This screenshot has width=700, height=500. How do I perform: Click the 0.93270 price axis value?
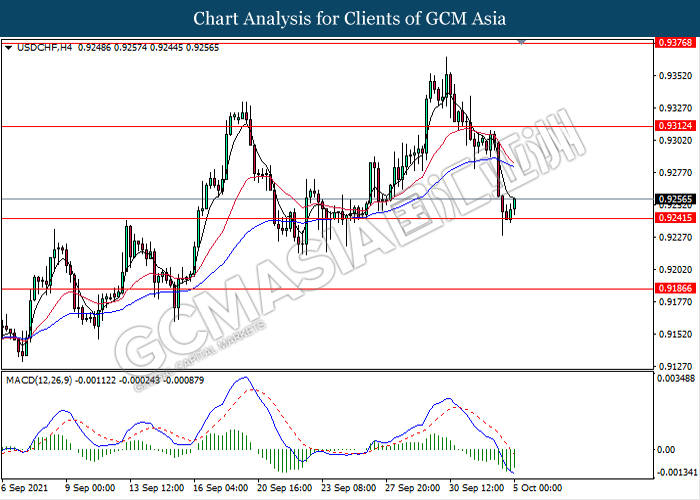pos(675,108)
